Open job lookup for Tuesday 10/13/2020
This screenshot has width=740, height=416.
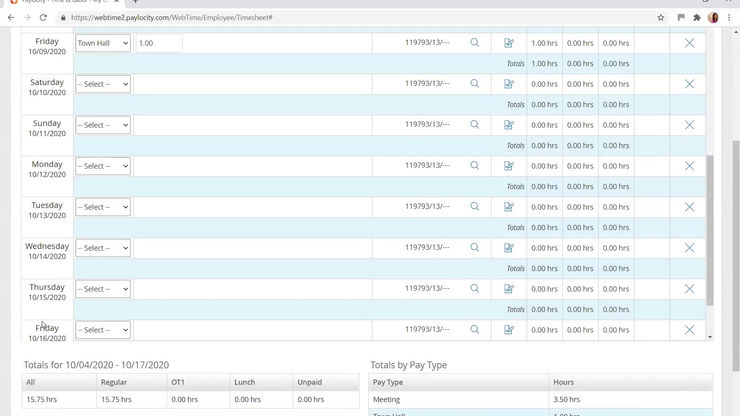point(475,206)
